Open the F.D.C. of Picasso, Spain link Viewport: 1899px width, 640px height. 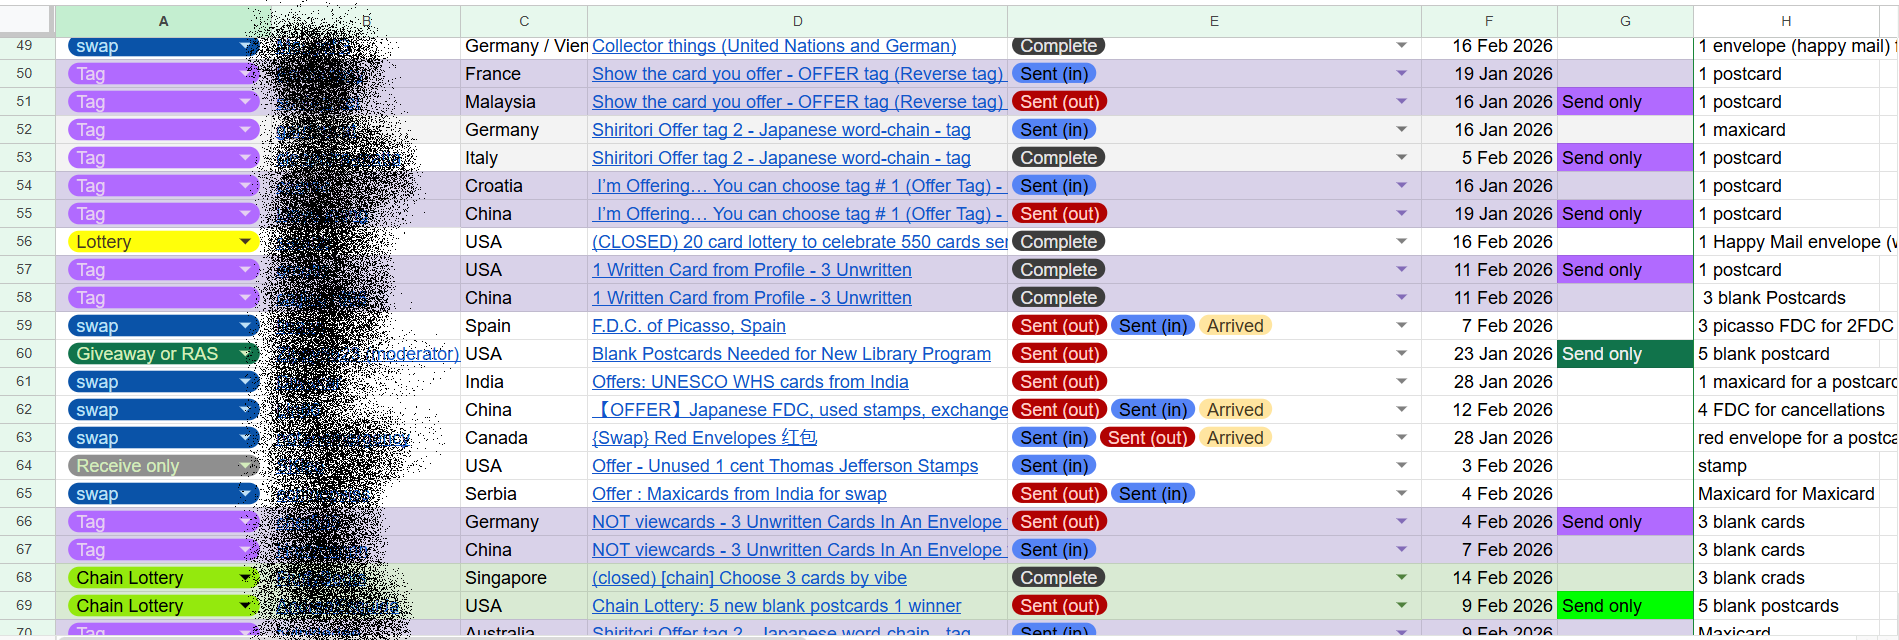(688, 326)
